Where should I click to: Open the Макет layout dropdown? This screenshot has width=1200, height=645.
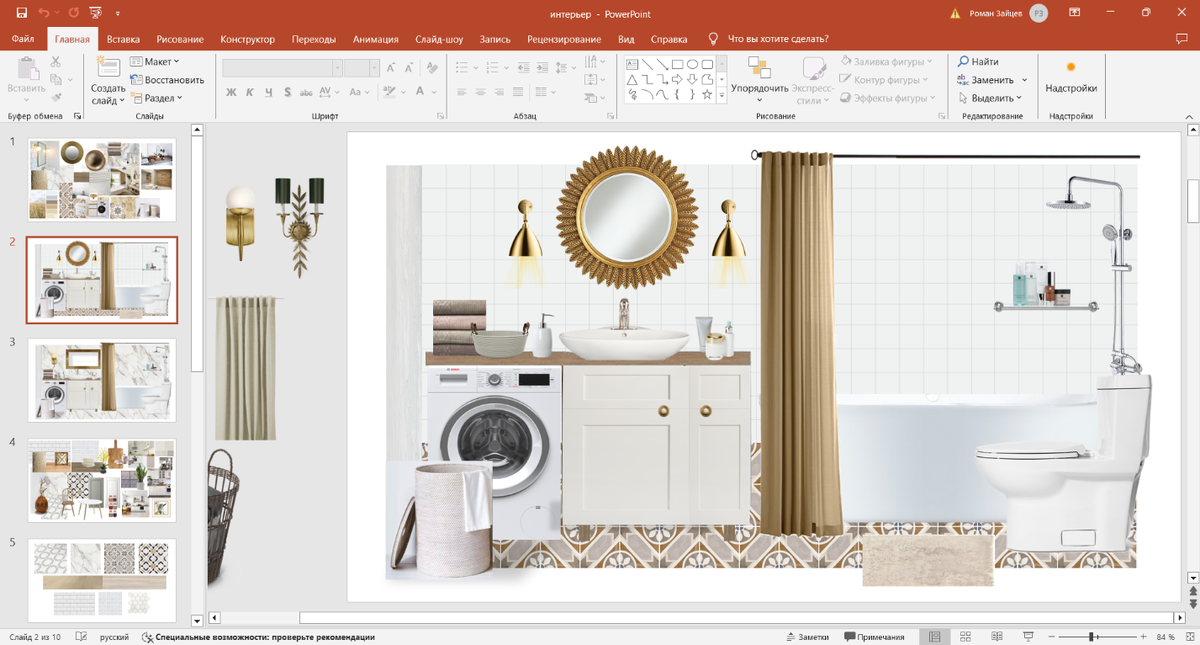155,62
